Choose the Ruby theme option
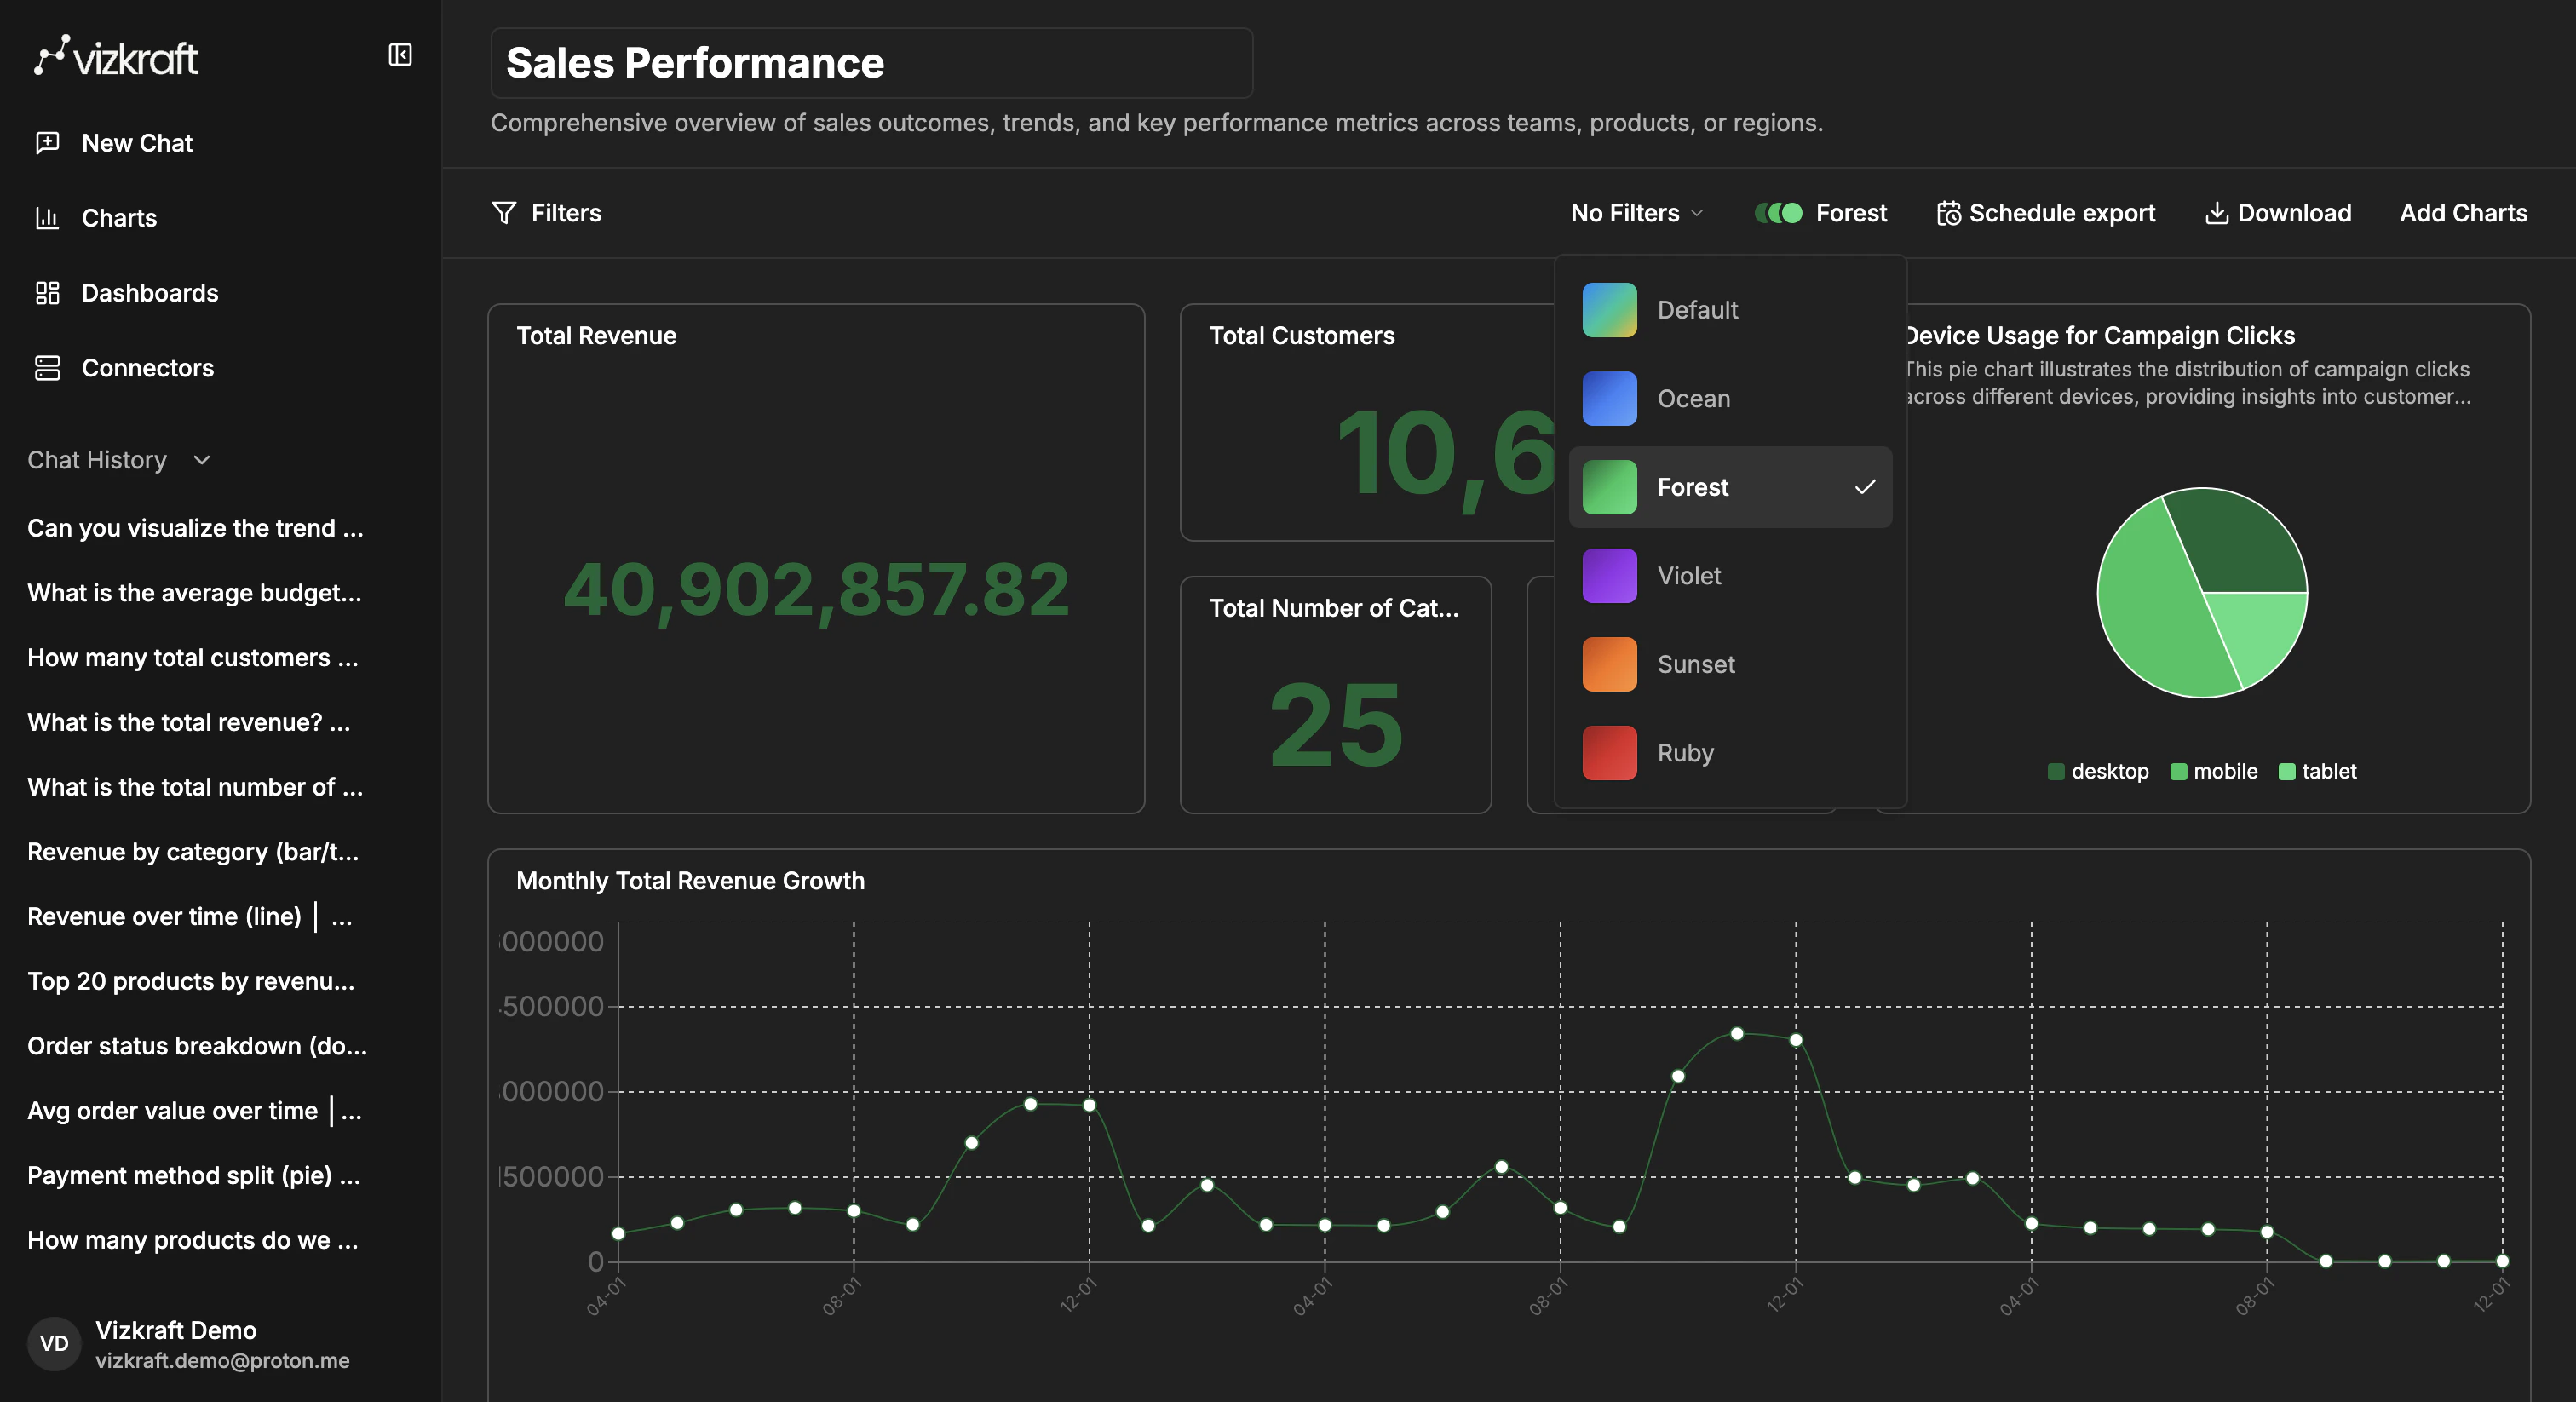 pyautogui.click(x=1684, y=753)
